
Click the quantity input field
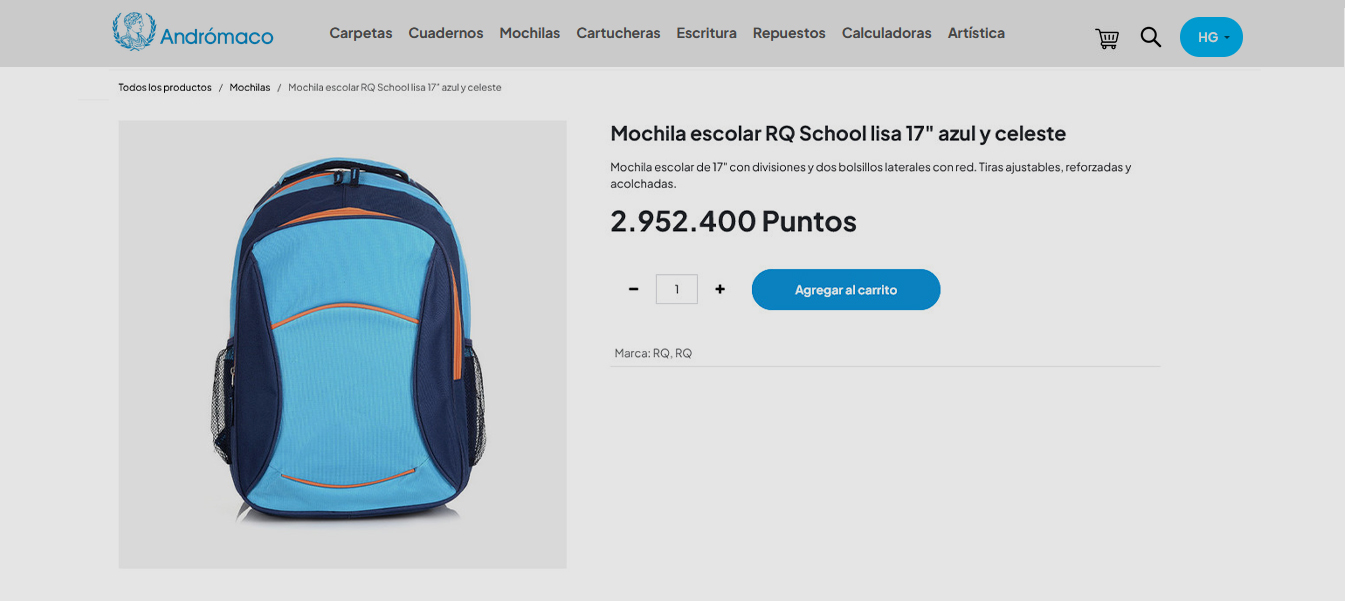[x=677, y=289]
